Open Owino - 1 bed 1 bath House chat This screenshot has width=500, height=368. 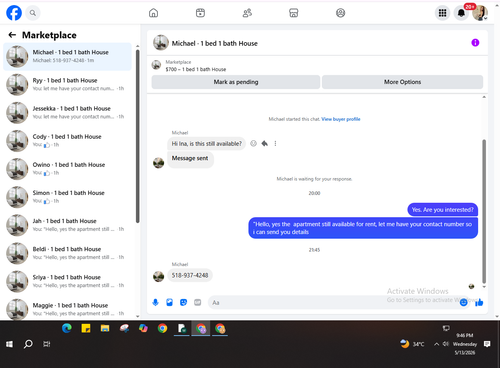pos(67,169)
